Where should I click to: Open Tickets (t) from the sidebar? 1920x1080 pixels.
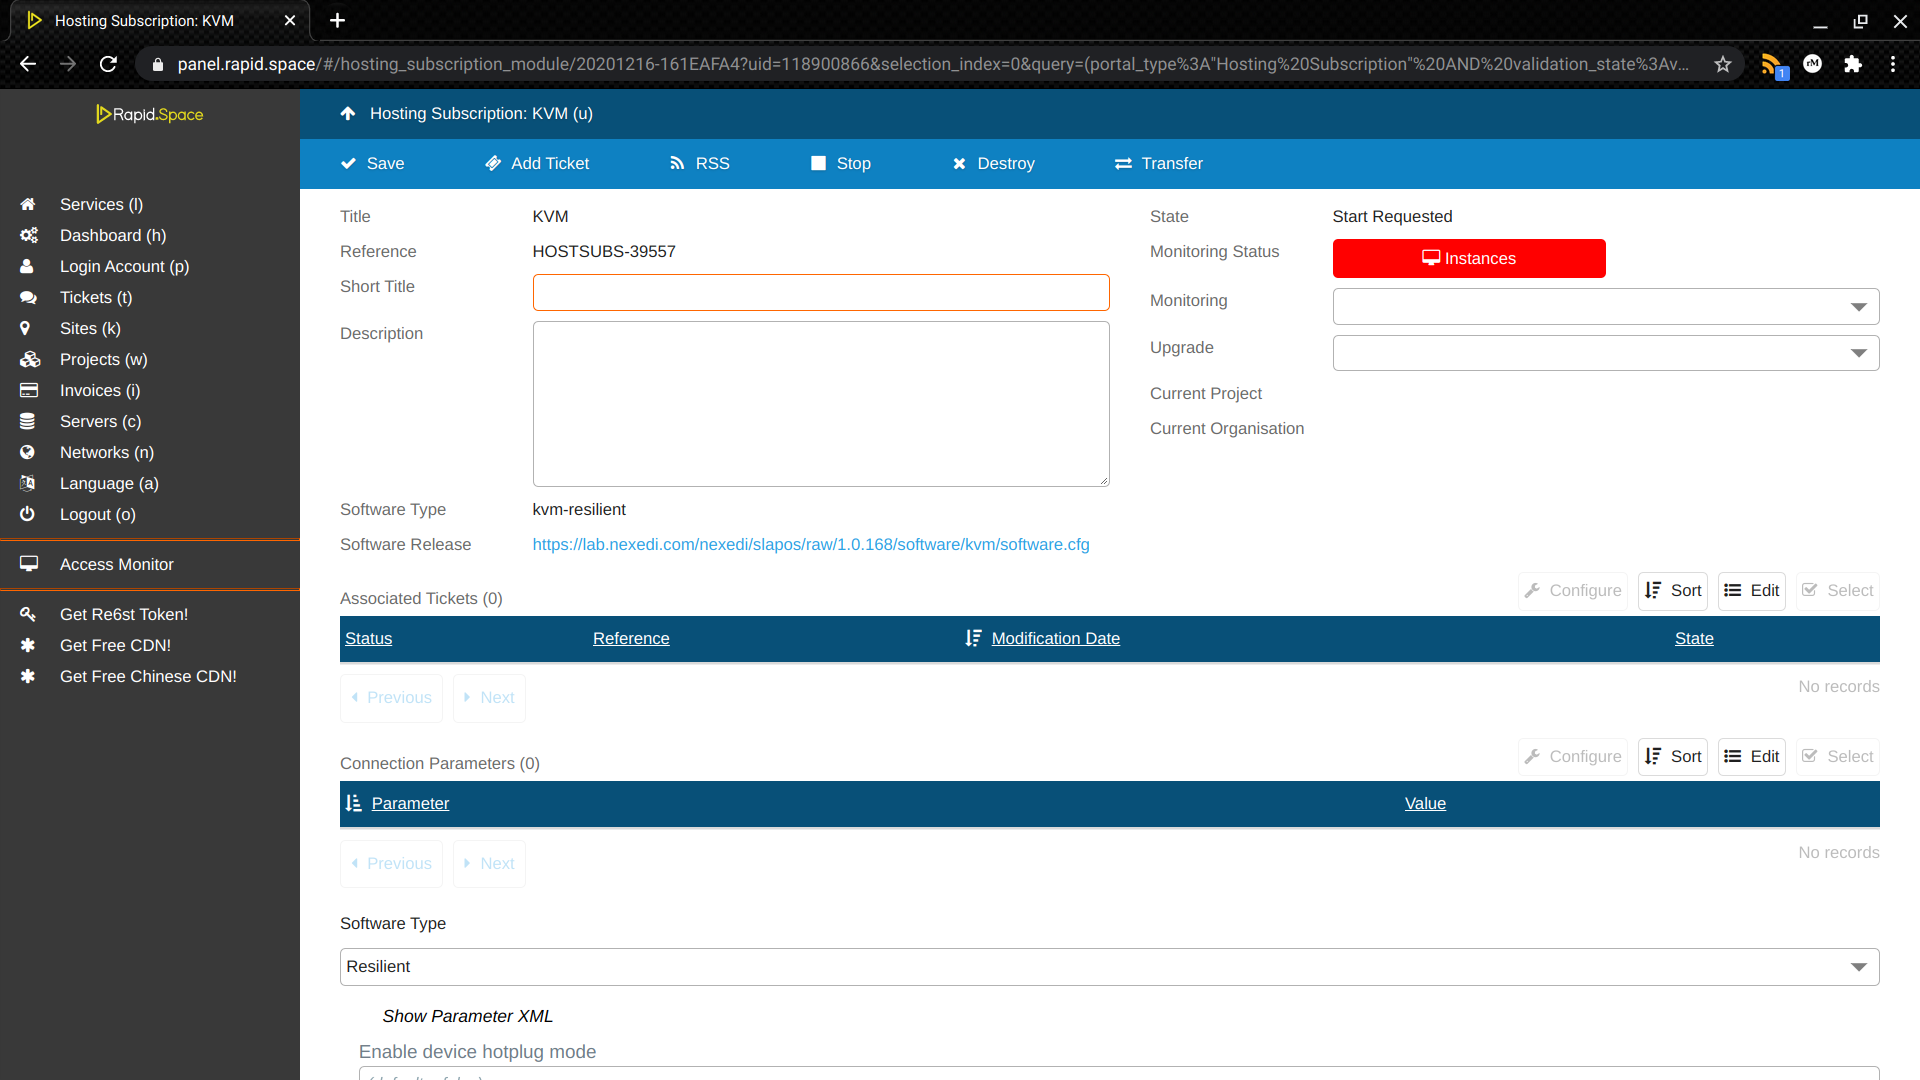96,297
